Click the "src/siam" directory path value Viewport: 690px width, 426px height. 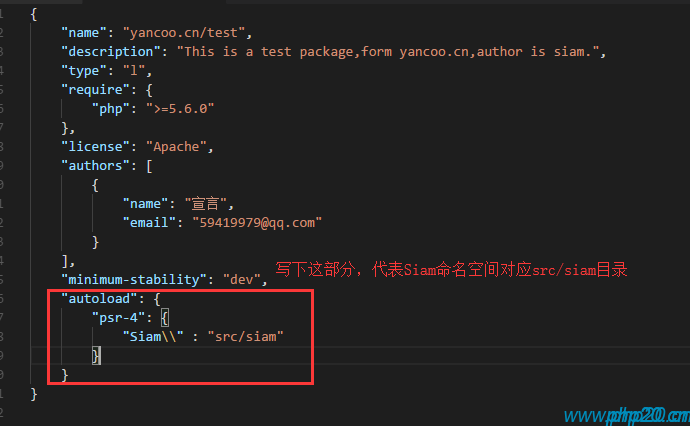coord(246,336)
